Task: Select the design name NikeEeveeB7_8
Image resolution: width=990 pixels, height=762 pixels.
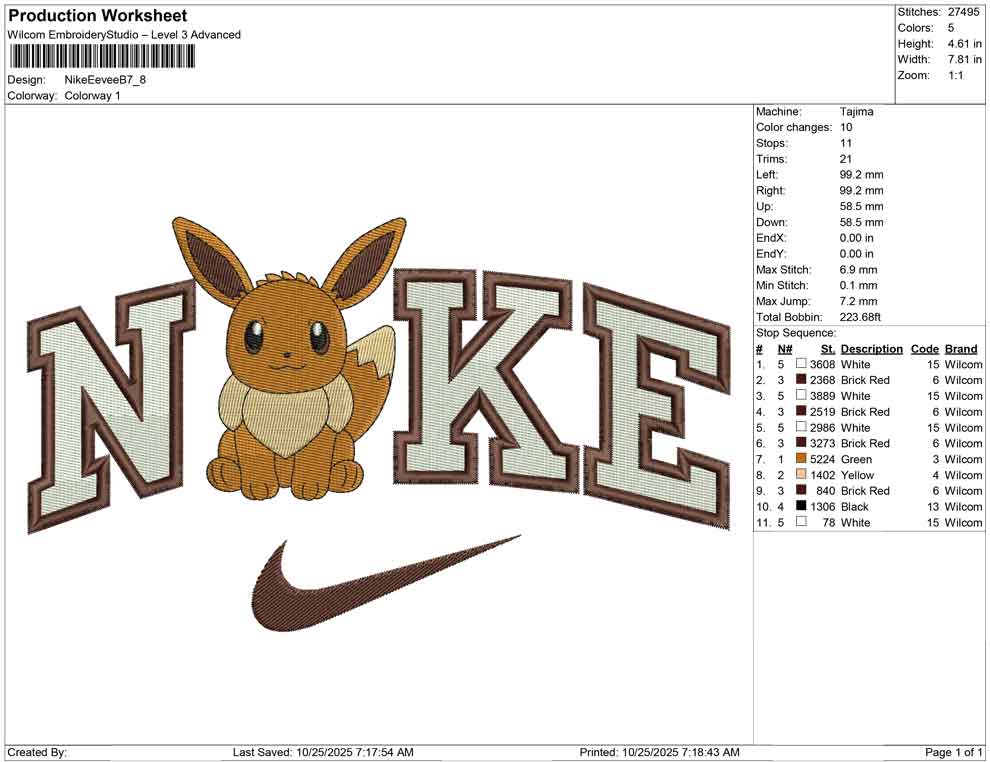Action: [105, 80]
